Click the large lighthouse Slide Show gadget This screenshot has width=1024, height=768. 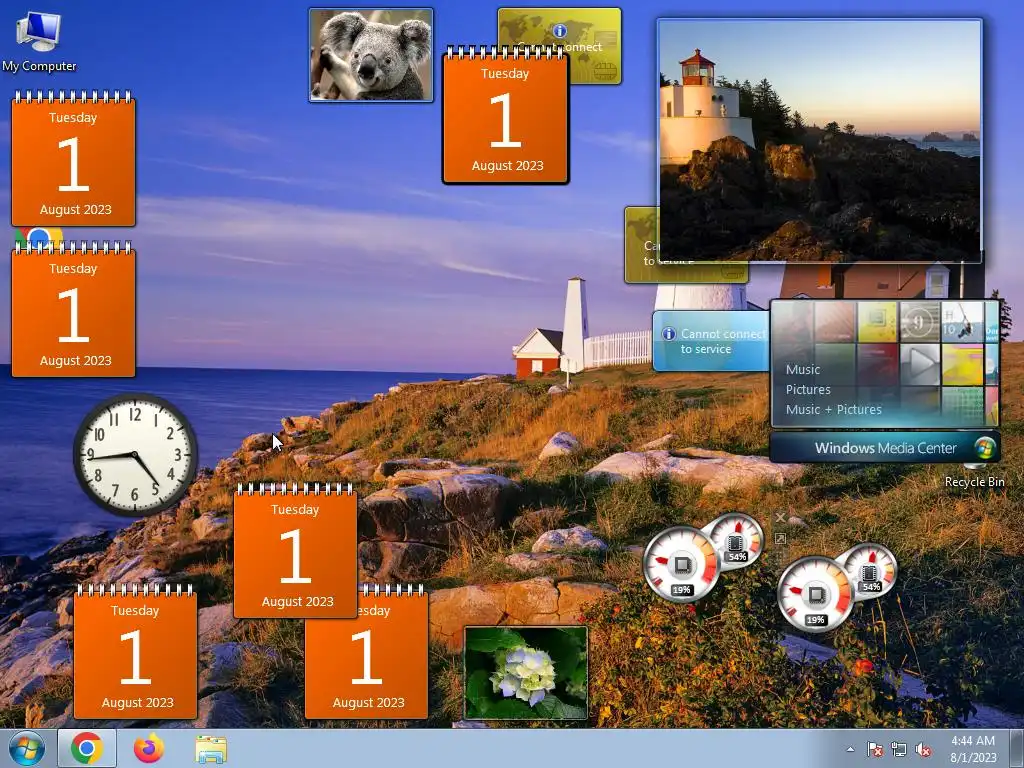pyautogui.click(x=820, y=140)
